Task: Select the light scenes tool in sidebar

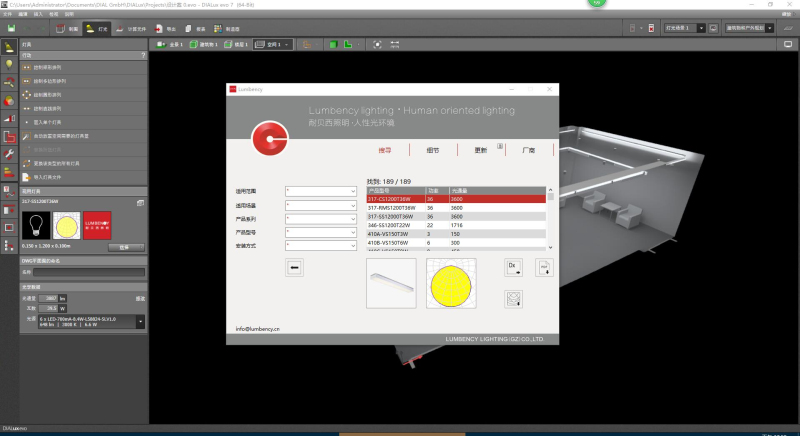Action: click(9, 118)
